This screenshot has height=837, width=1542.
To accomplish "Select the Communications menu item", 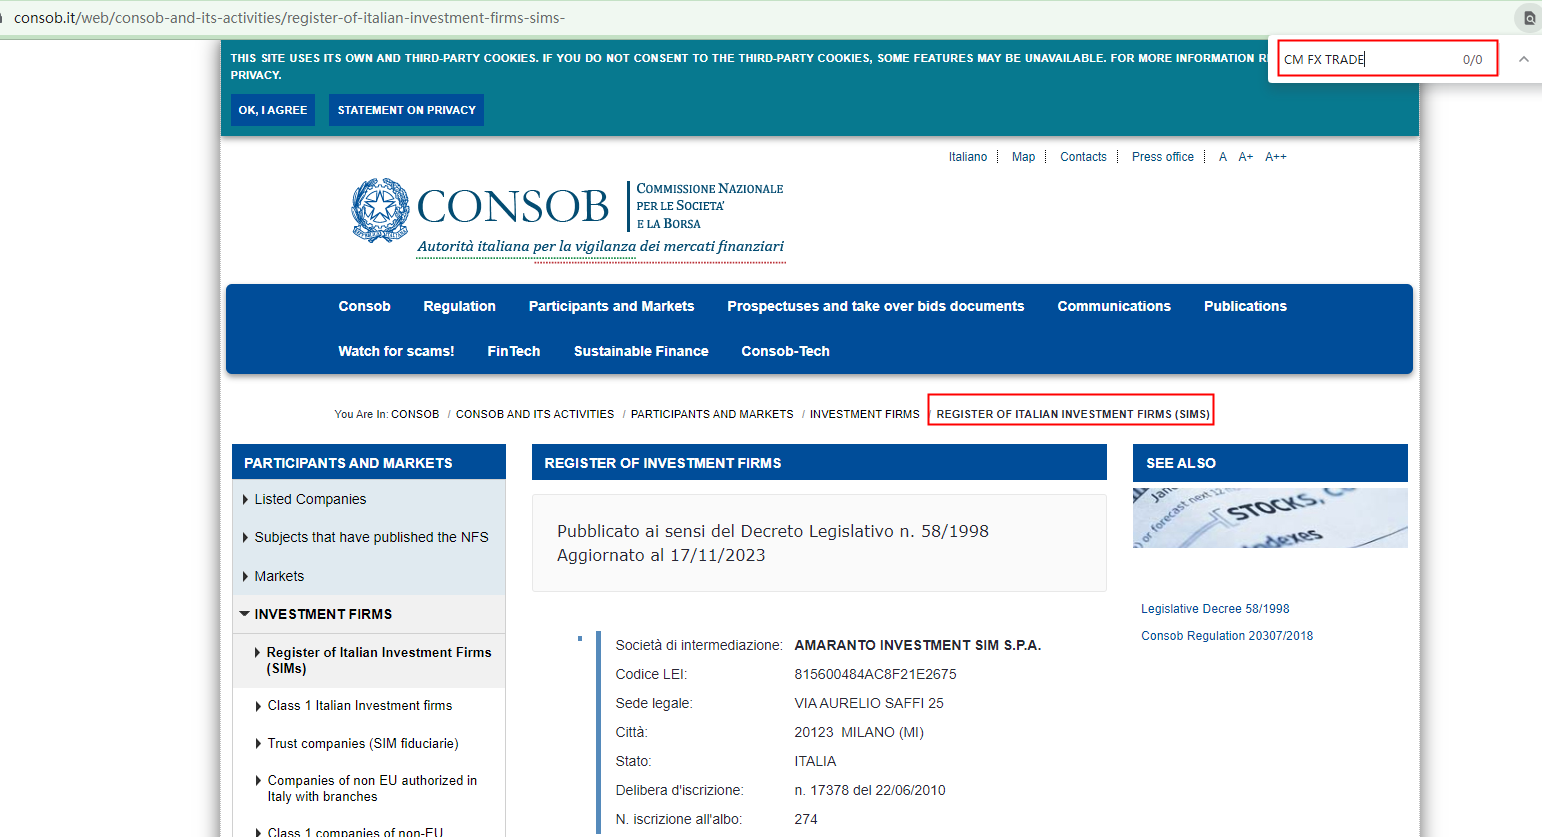I will pyautogui.click(x=1114, y=306).
